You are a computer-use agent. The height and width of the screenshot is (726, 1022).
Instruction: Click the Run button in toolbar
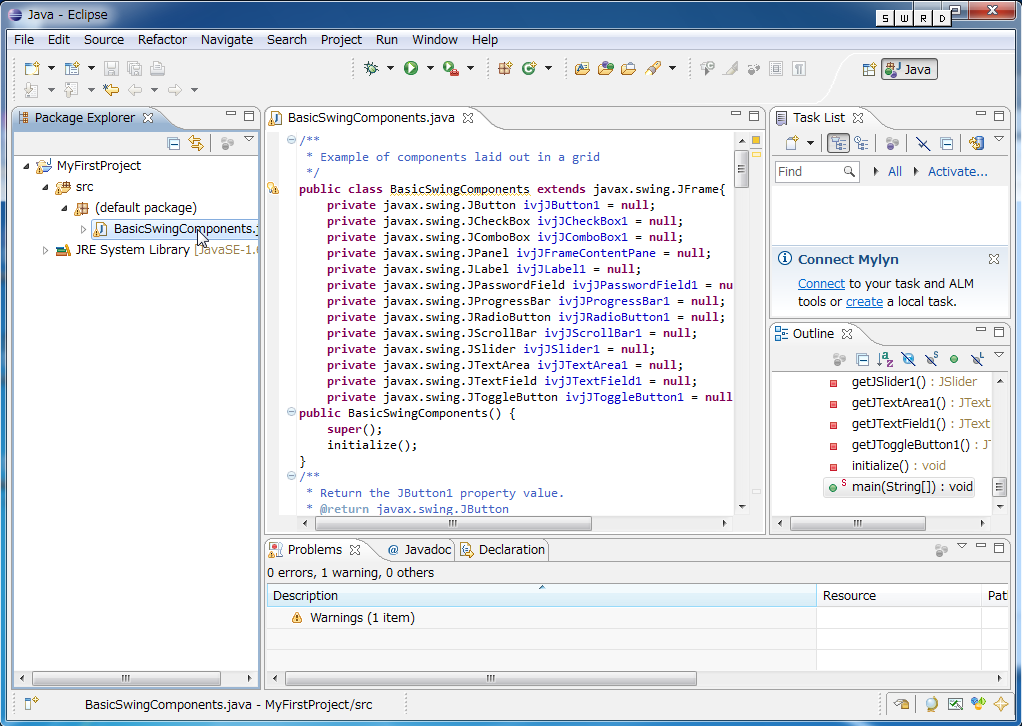click(x=410, y=68)
